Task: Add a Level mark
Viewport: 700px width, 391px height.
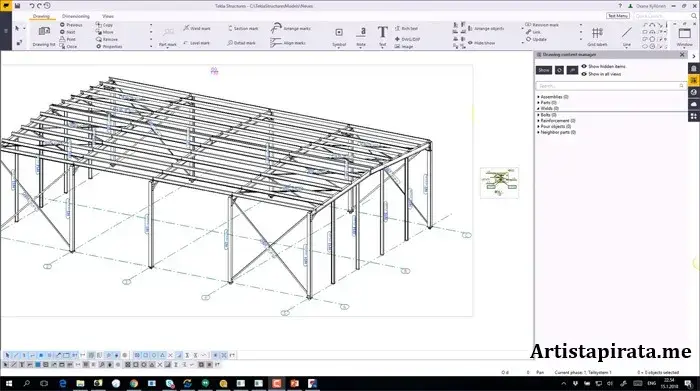Action: tap(196, 43)
